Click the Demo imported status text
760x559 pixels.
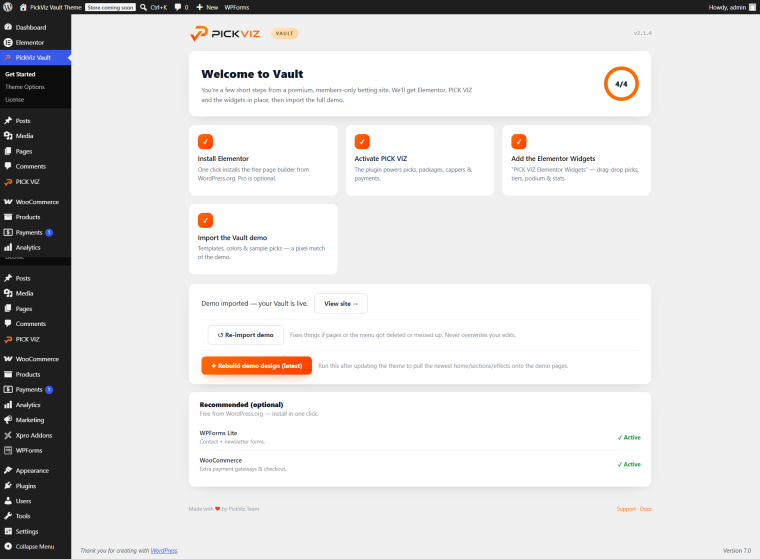coord(254,303)
